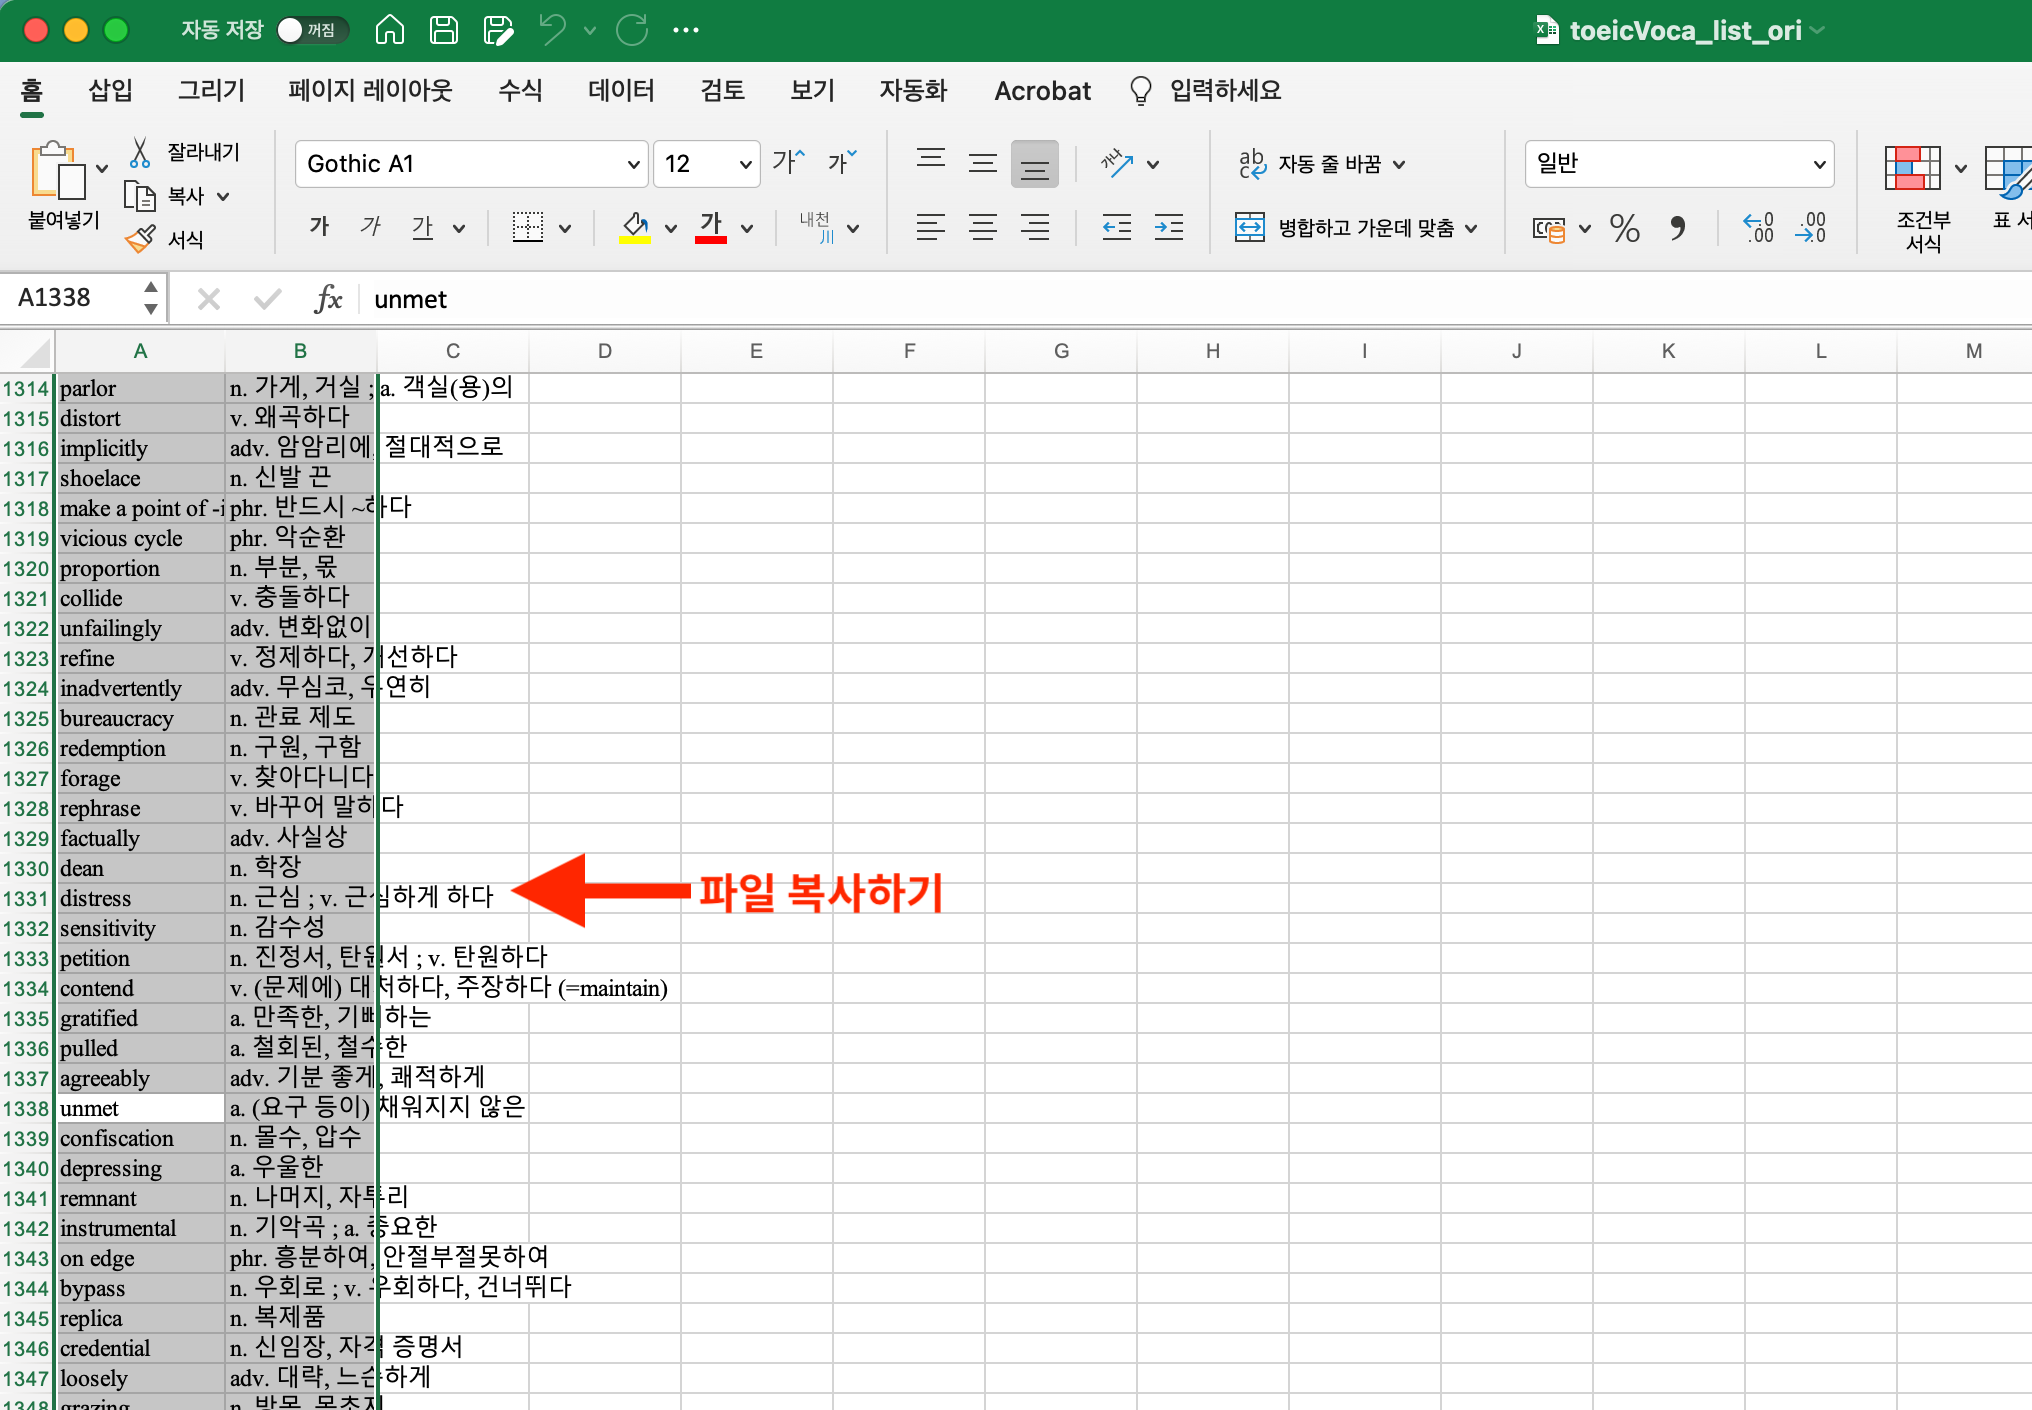Click the Home icon in title bar

coord(389,30)
